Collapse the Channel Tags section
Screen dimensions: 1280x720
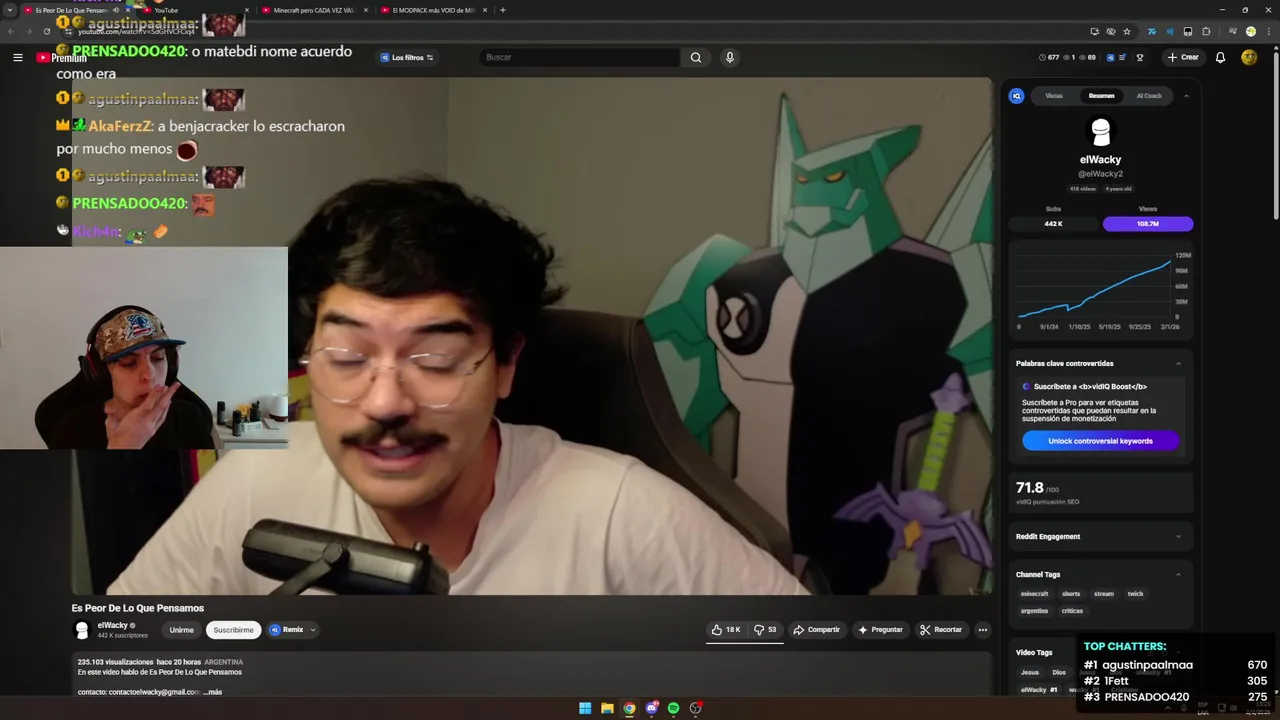click(x=1178, y=575)
